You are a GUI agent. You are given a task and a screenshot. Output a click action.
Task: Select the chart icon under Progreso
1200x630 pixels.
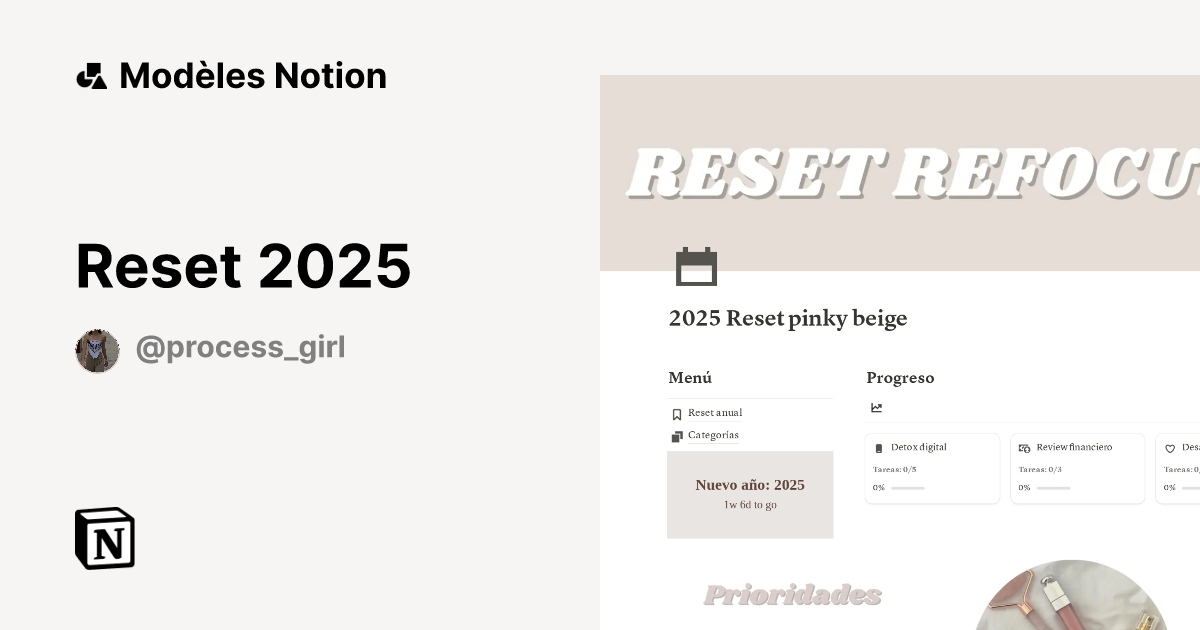pyautogui.click(x=876, y=407)
